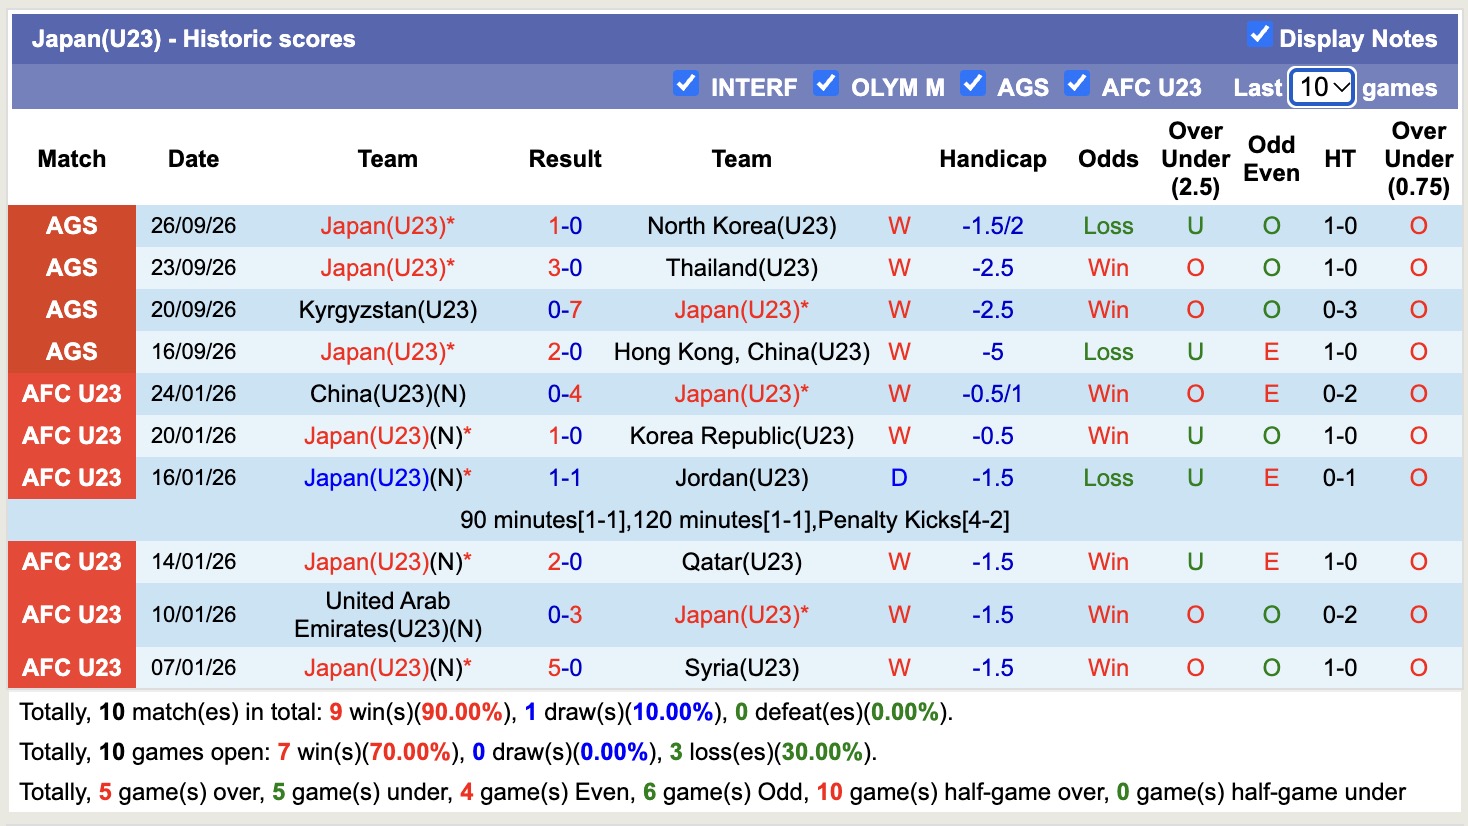Select the 0-3 half-time score for Kyrgyzstan
The image size is (1468, 826).
pos(1340,310)
